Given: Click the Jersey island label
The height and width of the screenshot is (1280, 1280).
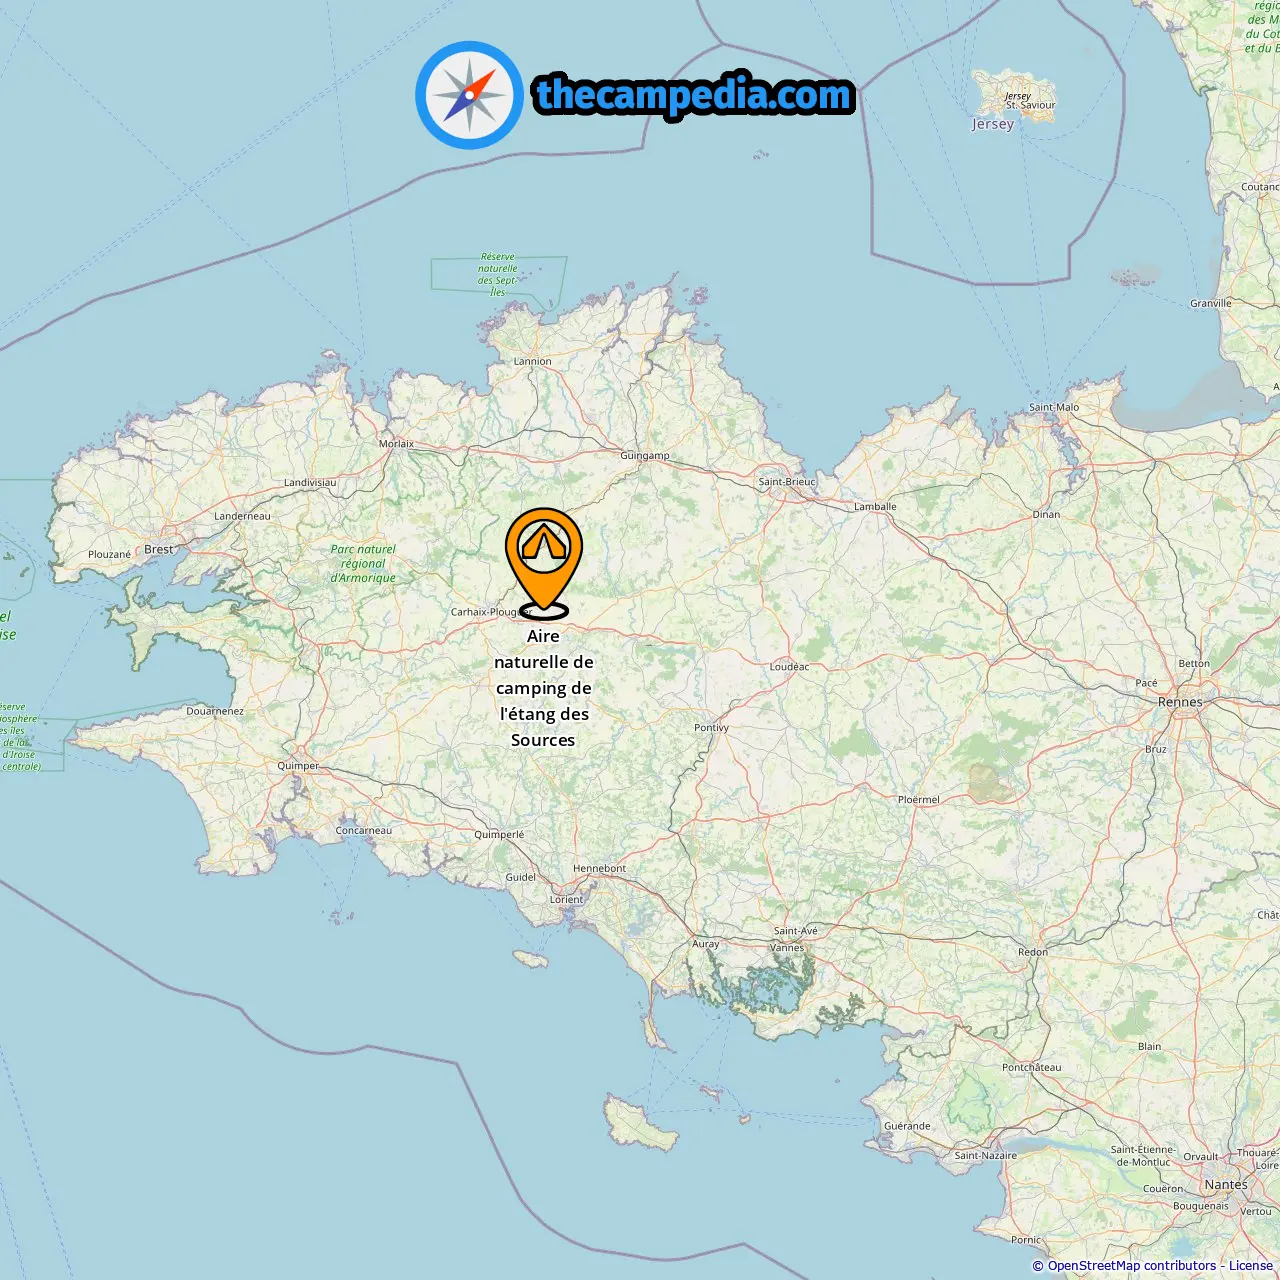Looking at the screenshot, I should (993, 124).
